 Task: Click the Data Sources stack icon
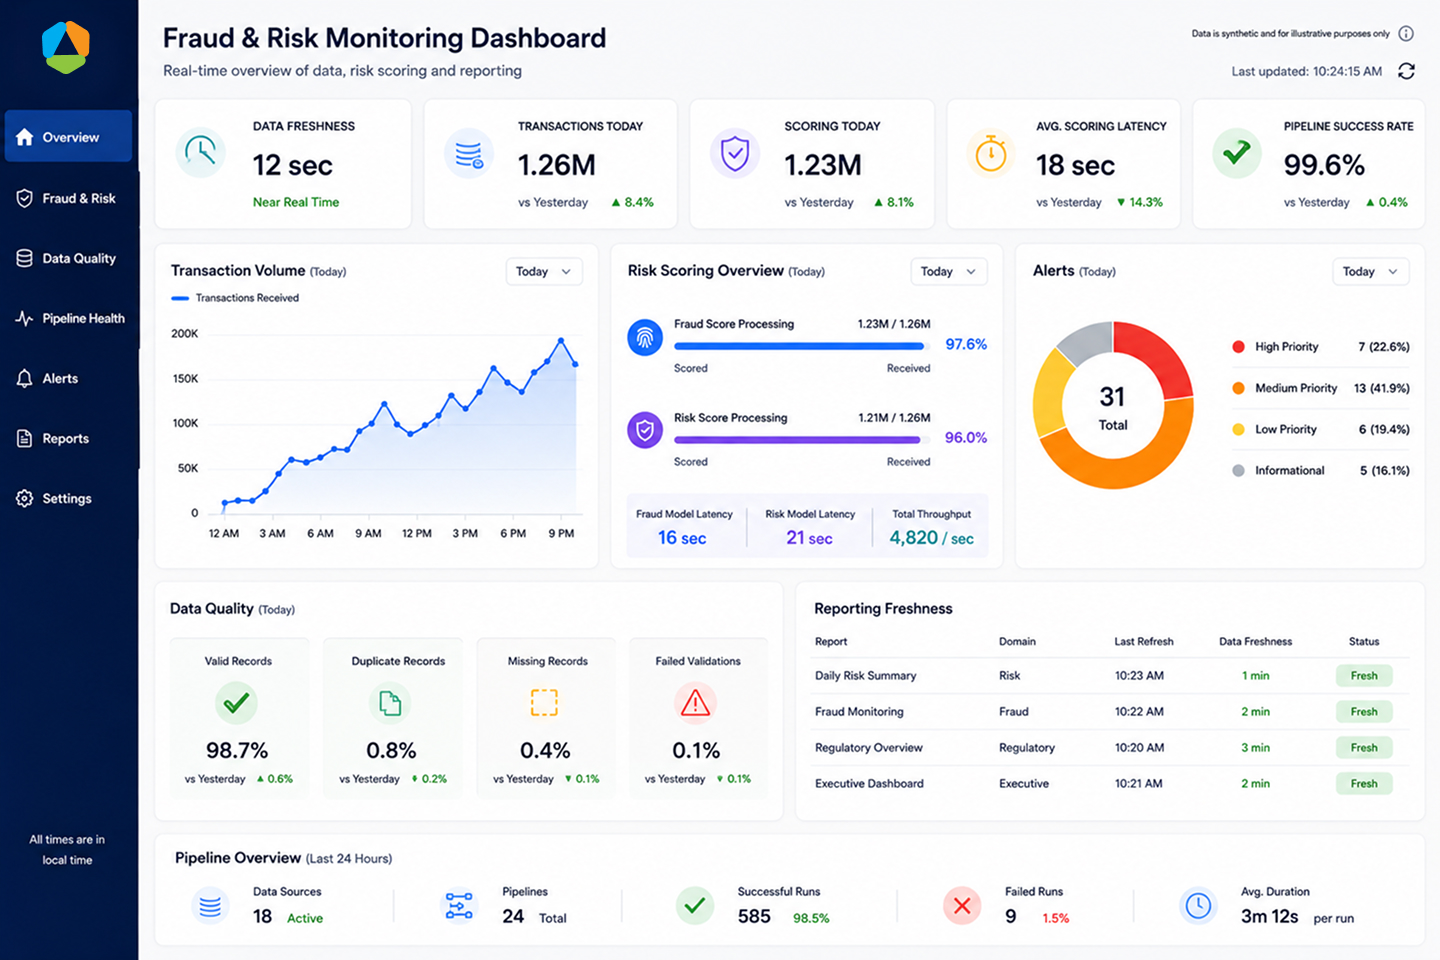pos(210,906)
